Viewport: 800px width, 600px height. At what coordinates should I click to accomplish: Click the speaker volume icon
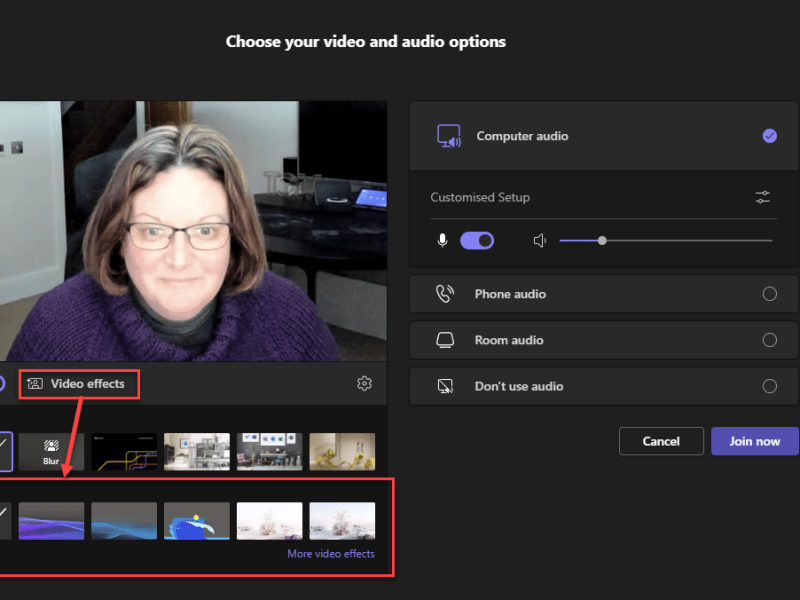(x=540, y=240)
